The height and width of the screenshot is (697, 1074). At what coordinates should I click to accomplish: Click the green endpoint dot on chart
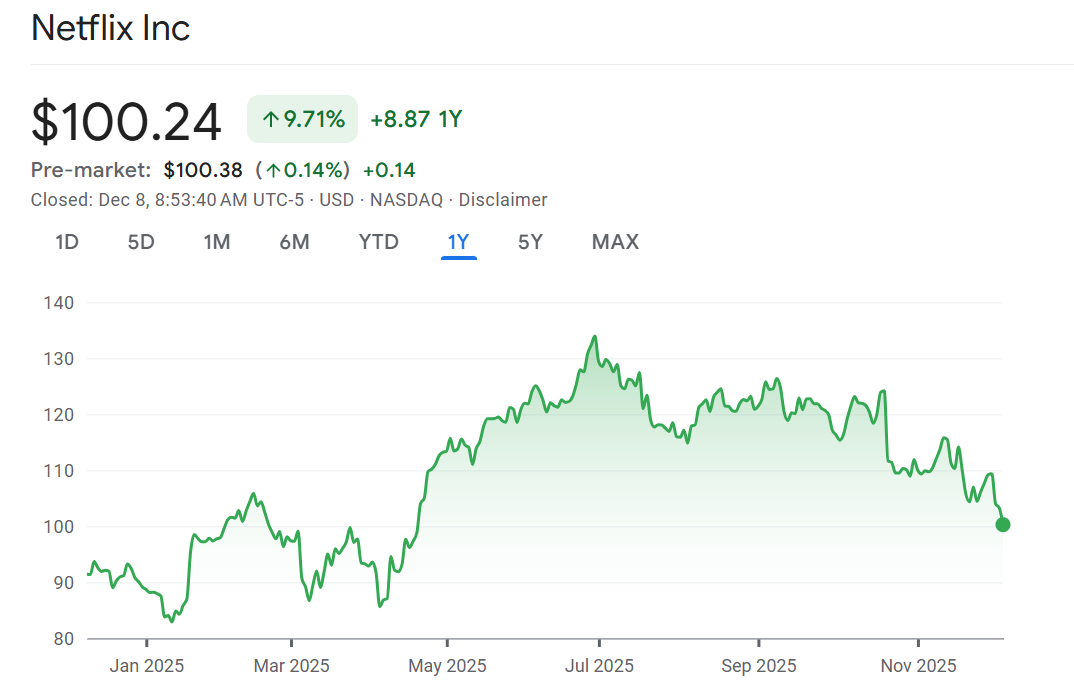pyautogui.click(x=1003, y=525)
